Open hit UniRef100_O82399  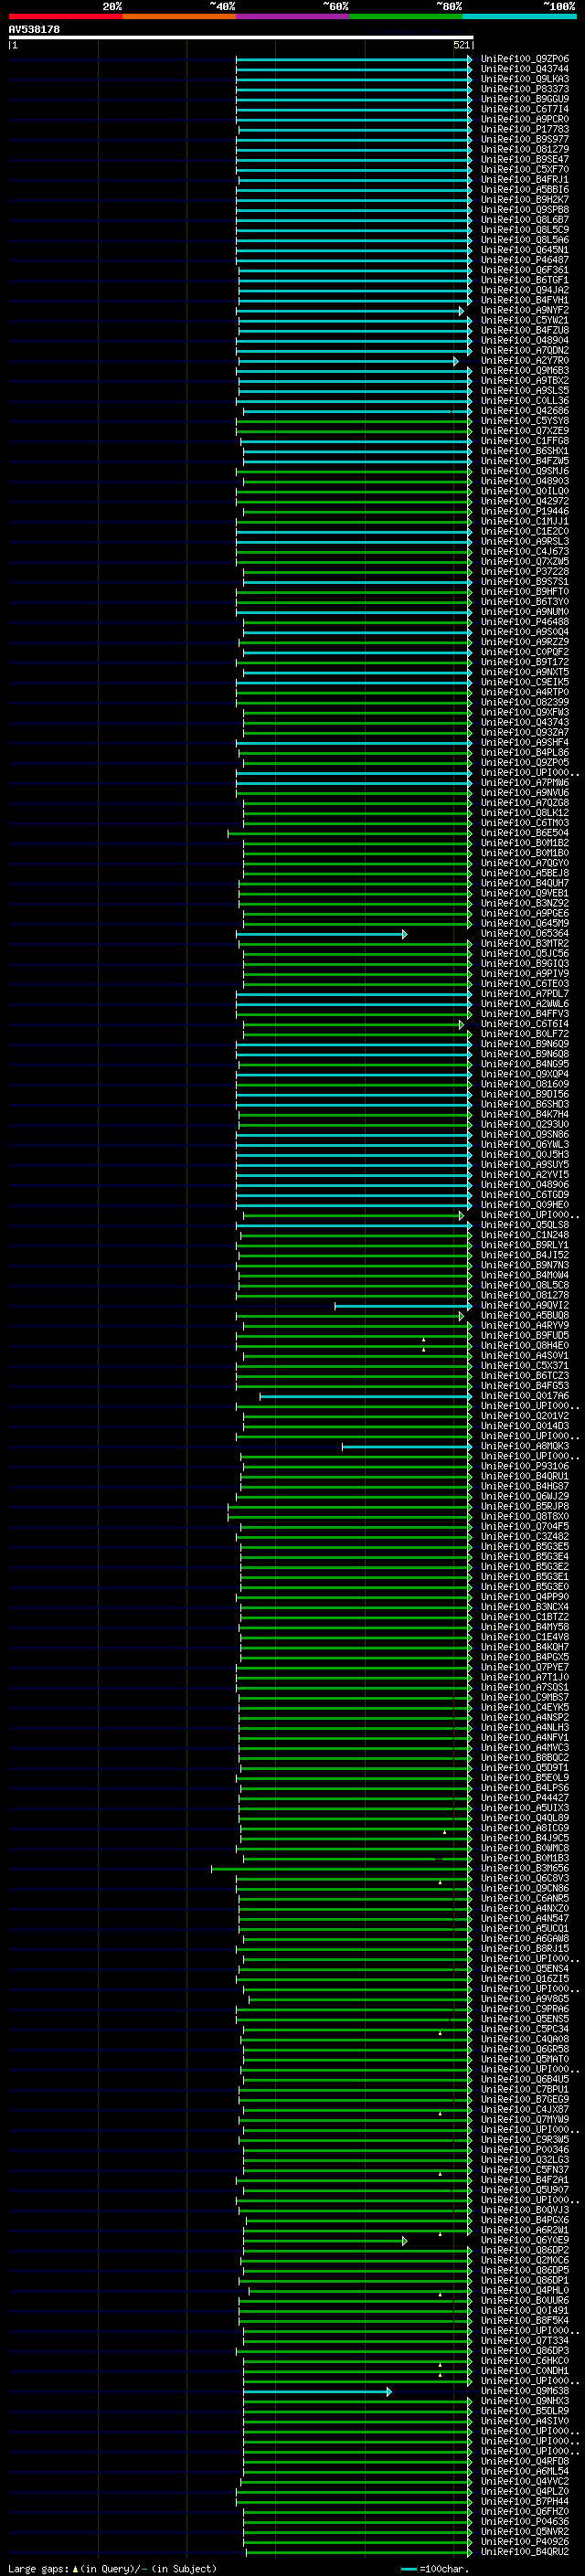tap(525, 702)
